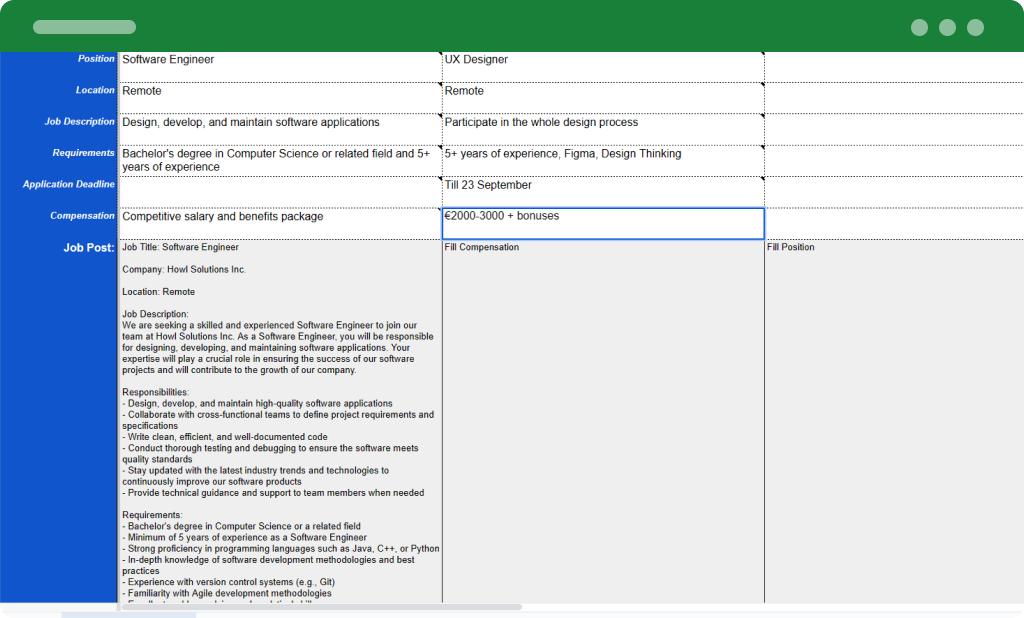Select the 'Position' row header label

click(x=96, y=59)
